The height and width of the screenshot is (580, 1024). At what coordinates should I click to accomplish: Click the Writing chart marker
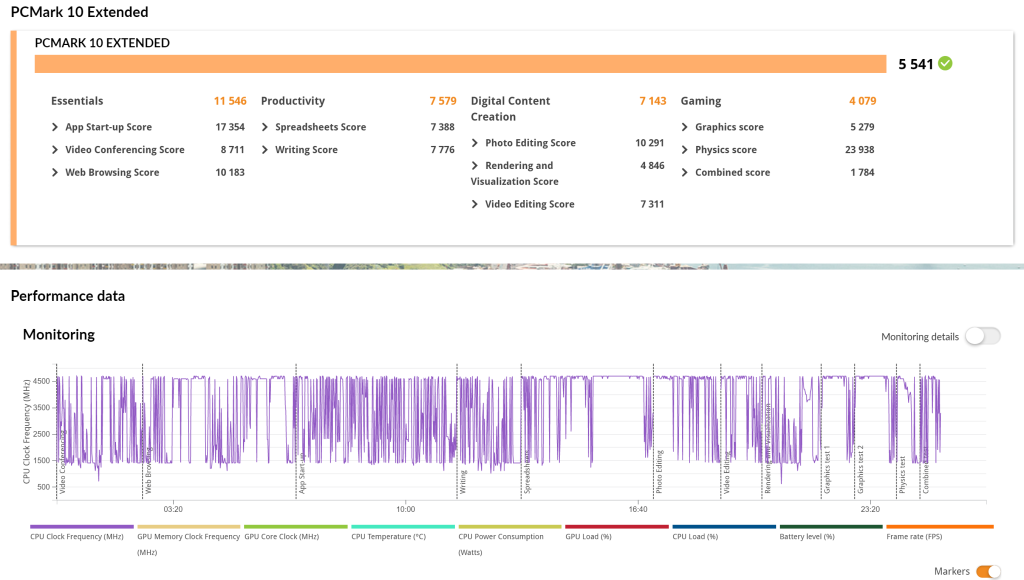pos(463,482)
